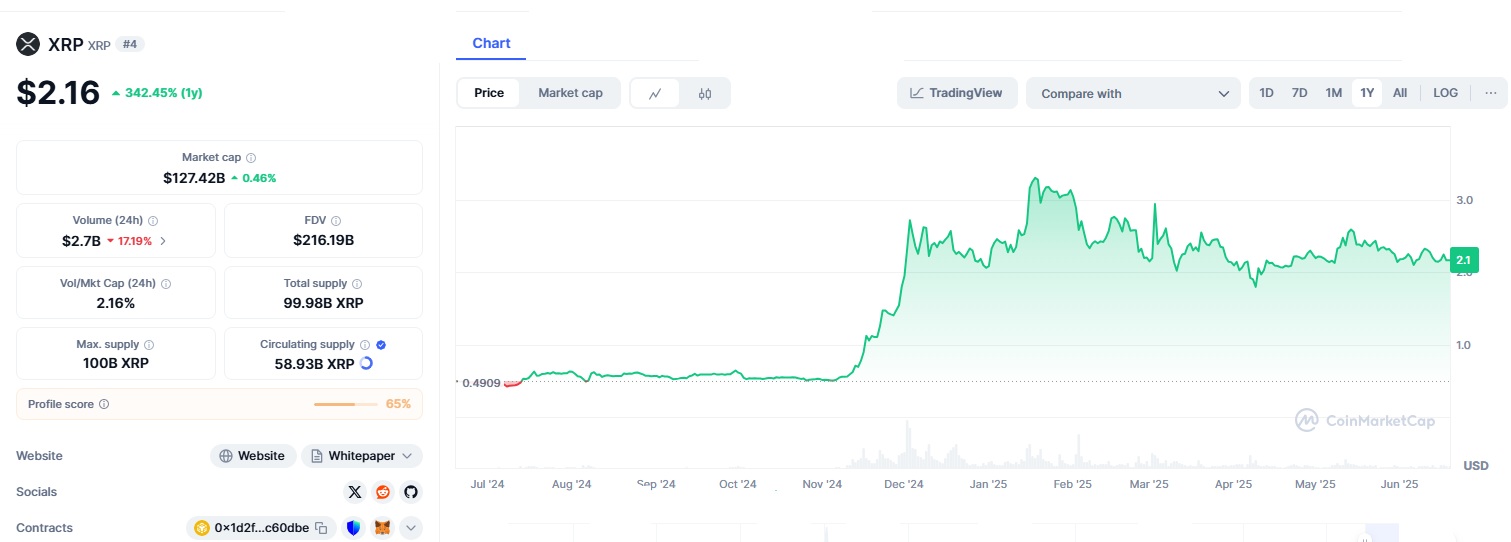
Task: Click the blue shield icon in Contracts
Action: [353, 528]
